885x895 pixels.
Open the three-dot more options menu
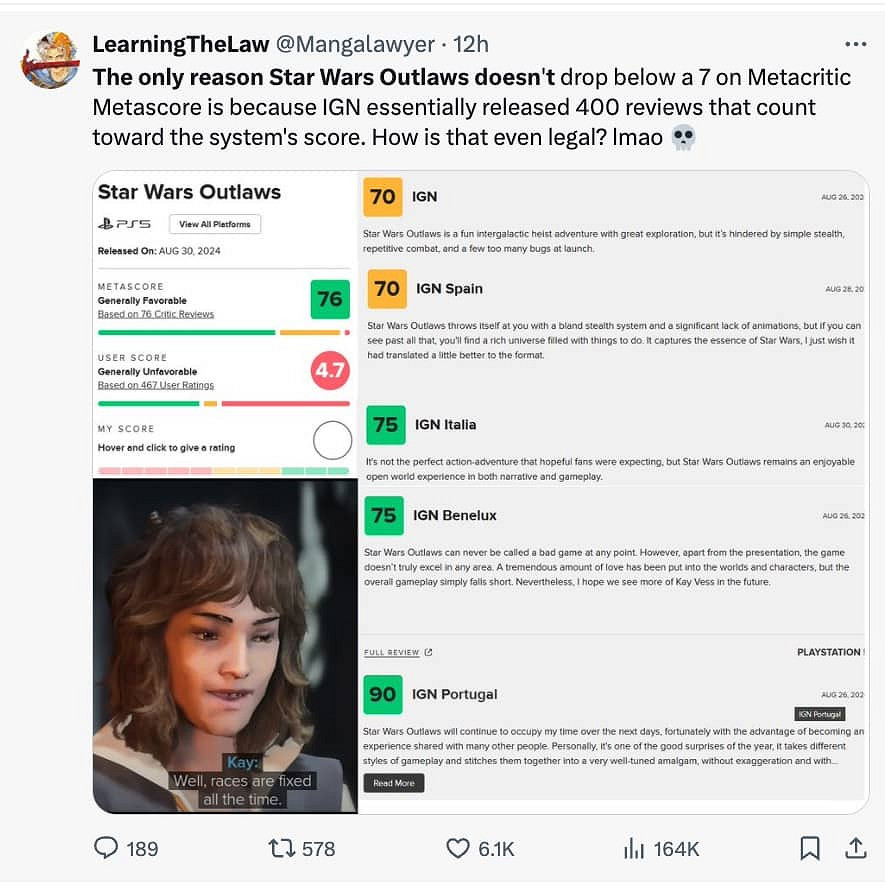click(x=855, y=44)
